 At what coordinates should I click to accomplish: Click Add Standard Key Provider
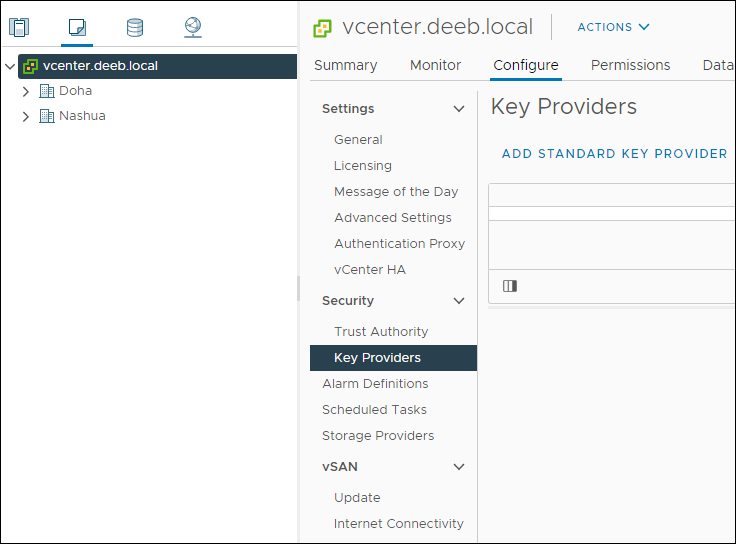[614, 154]
